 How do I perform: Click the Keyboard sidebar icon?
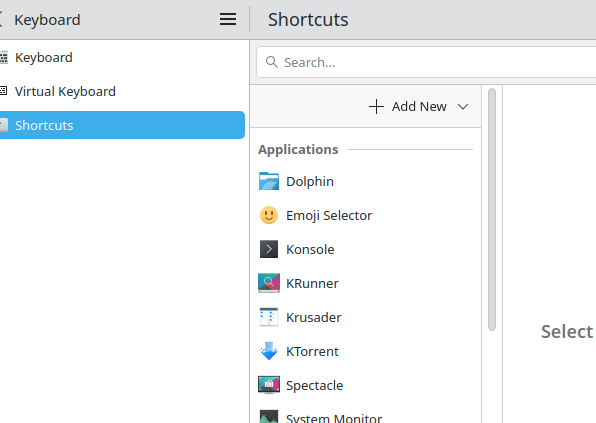click(x=3, y=57)
